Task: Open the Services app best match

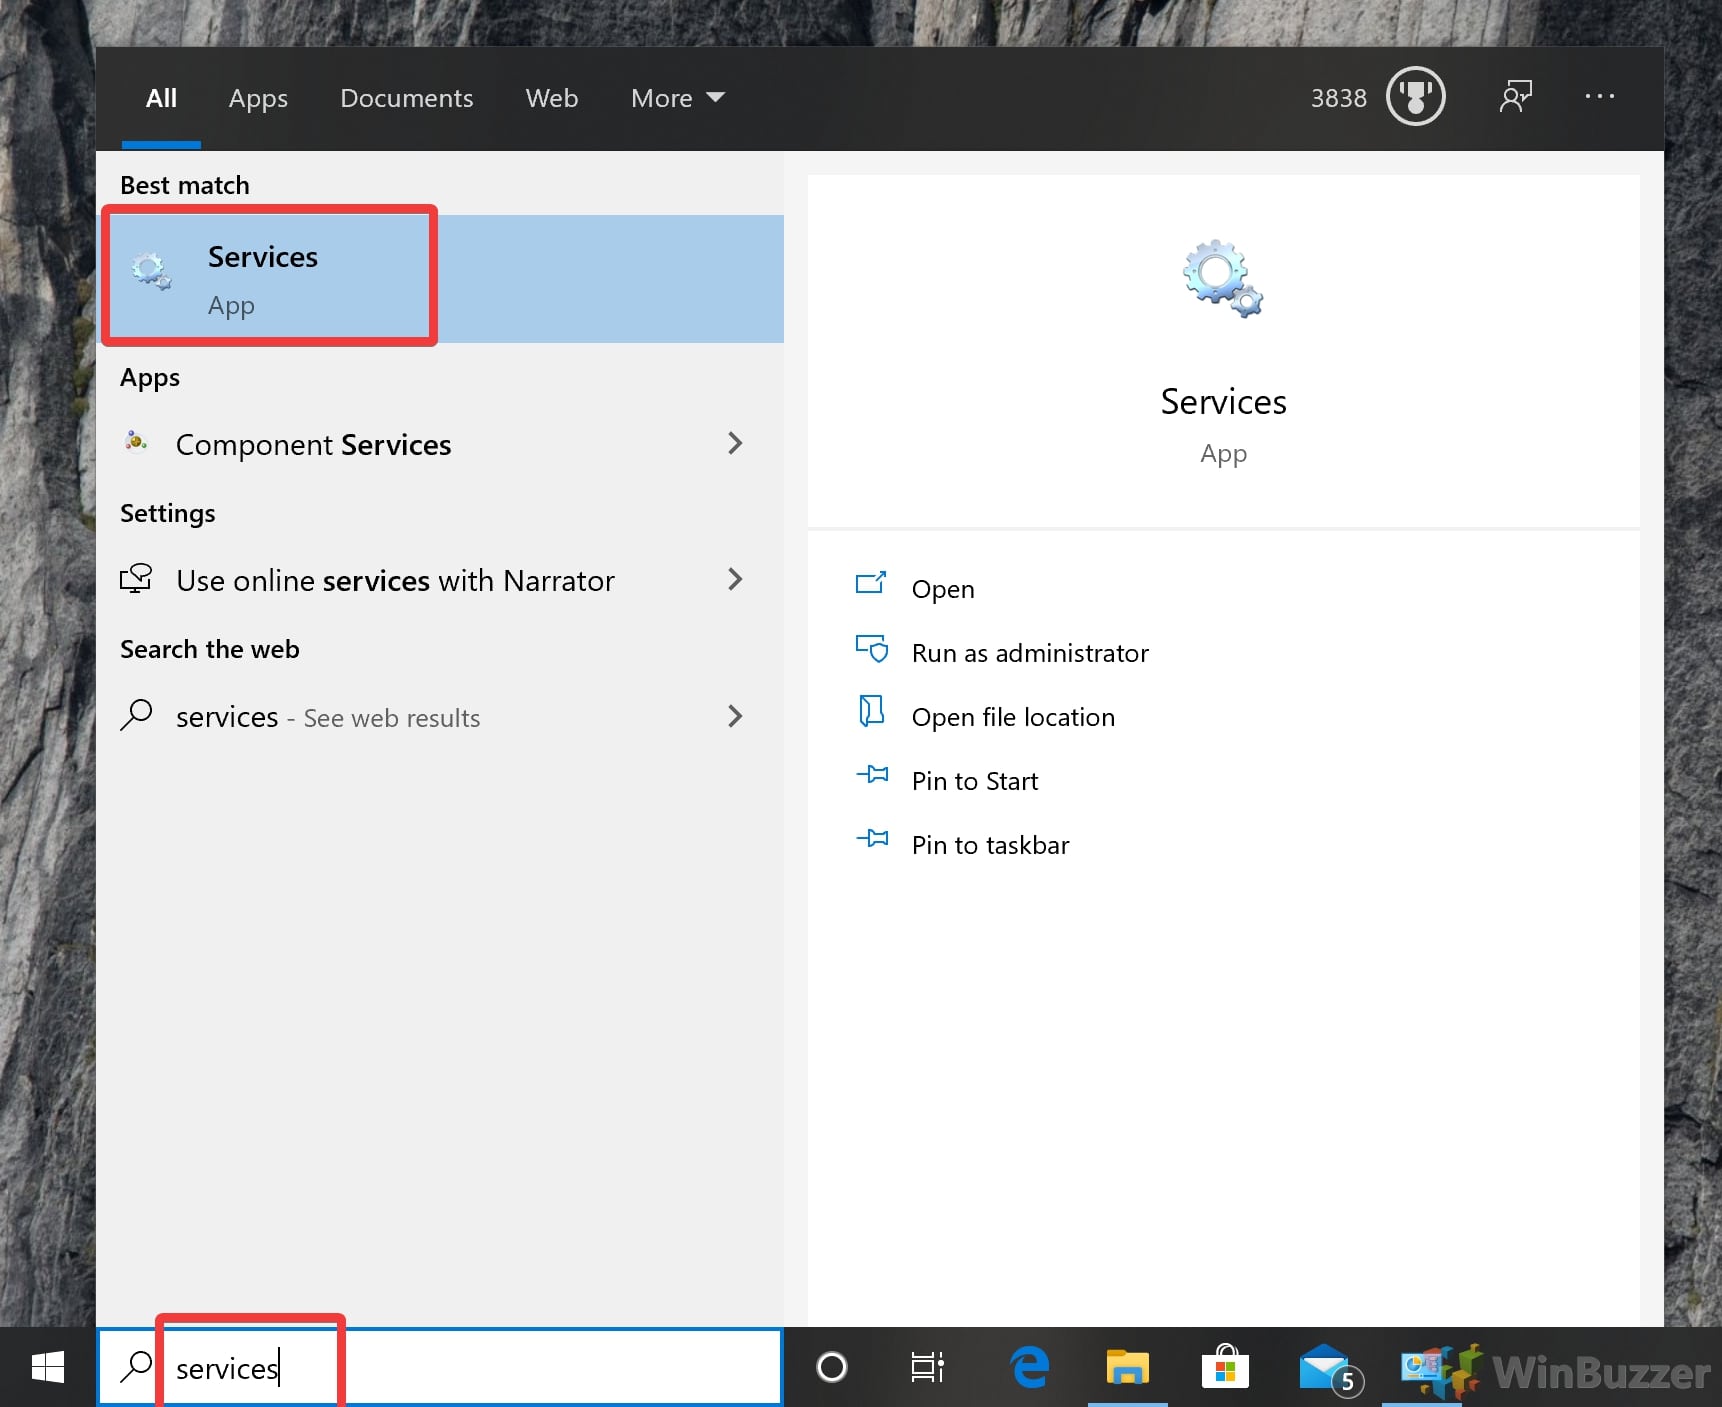Action: 442,279
